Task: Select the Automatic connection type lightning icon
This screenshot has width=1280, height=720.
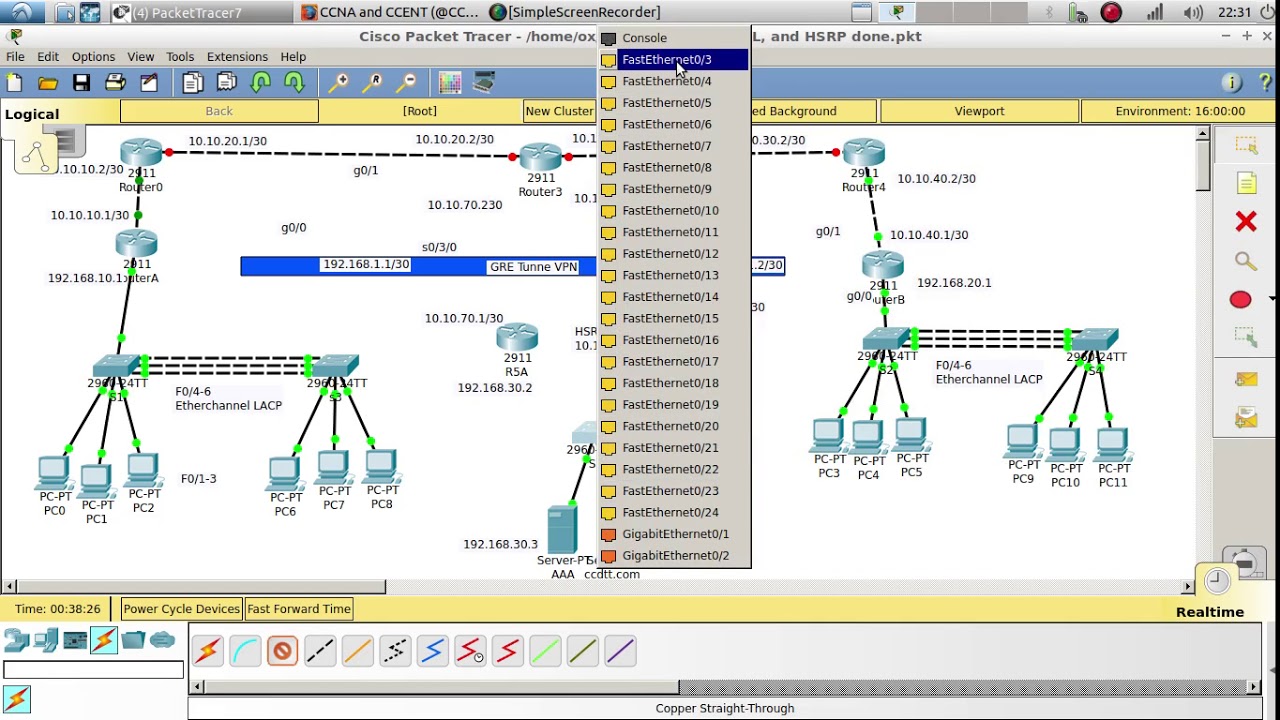Action: click(x=207, y=652)
